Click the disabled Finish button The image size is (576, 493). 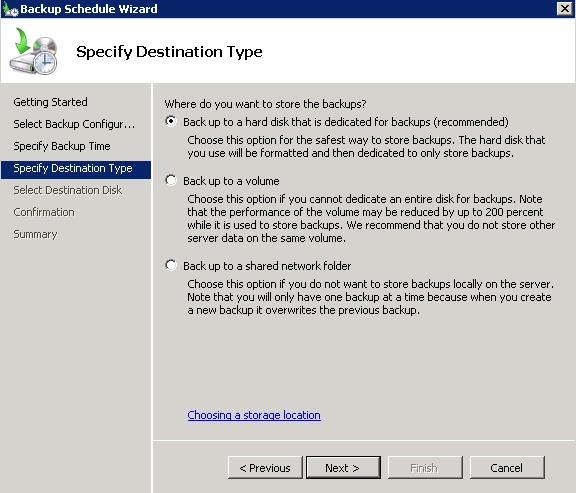[x=425, y=468]
